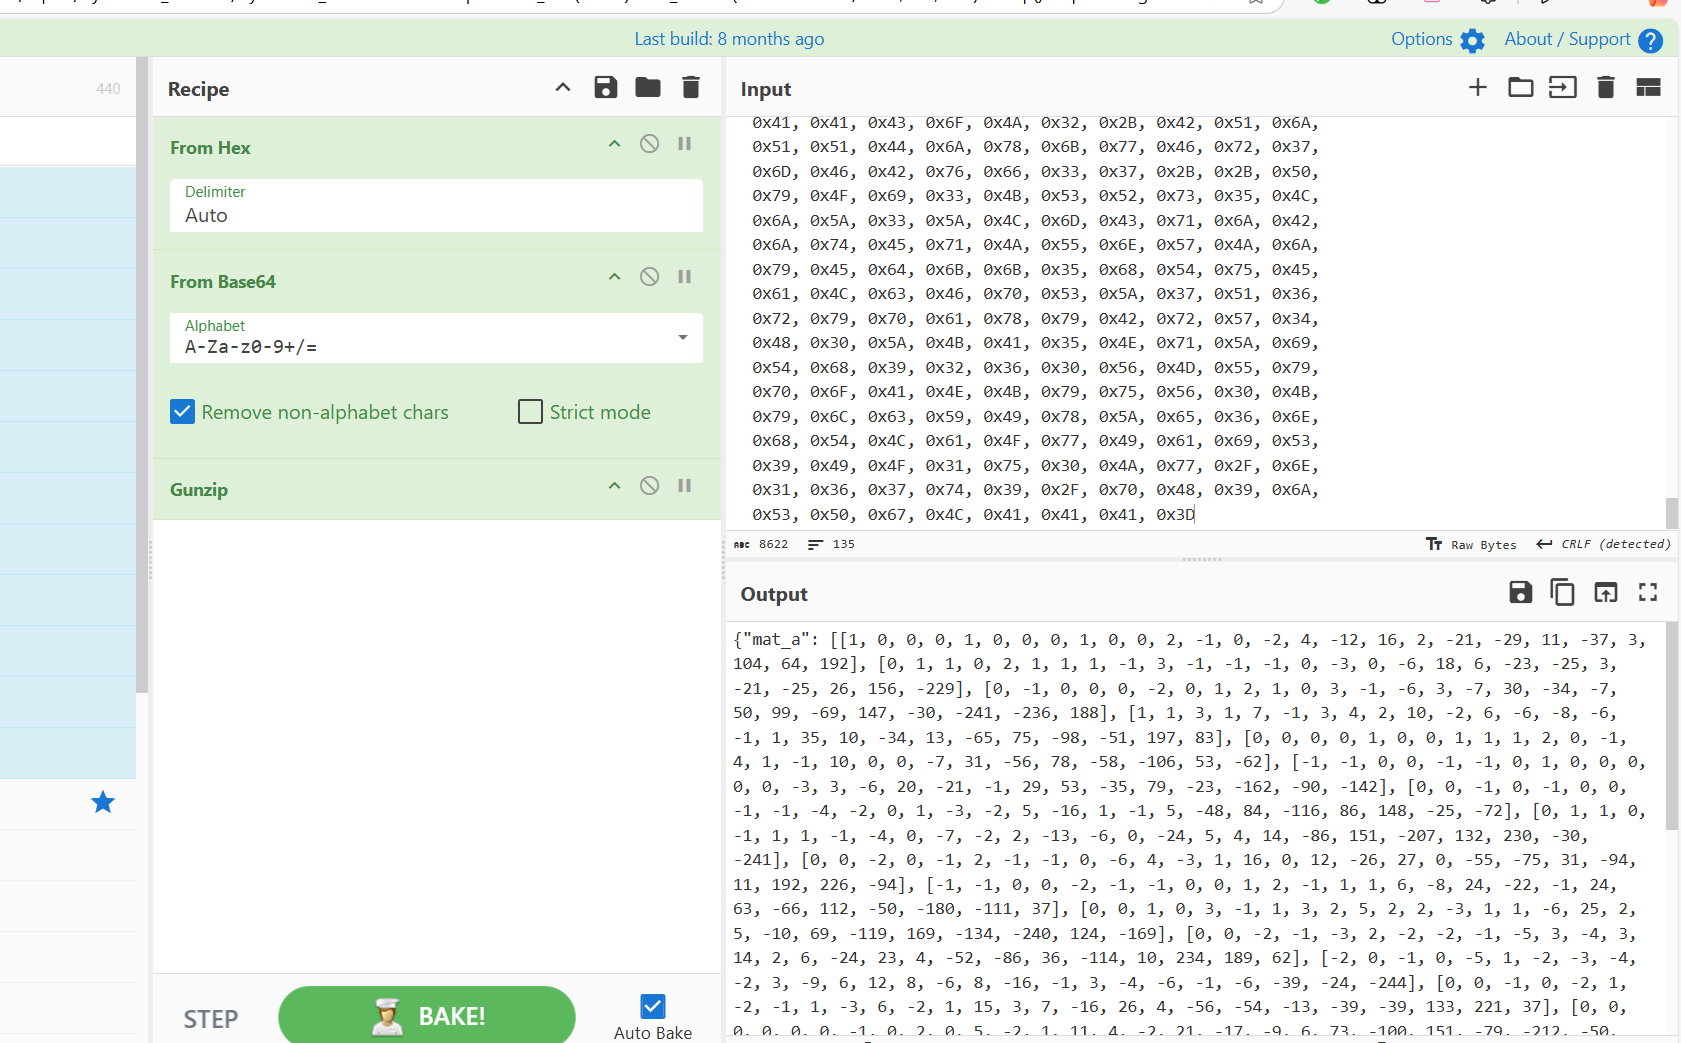Set breakpoint on Gunzip operation
The height and width of the screenshot is (1043, 1681).
(685, 486)
